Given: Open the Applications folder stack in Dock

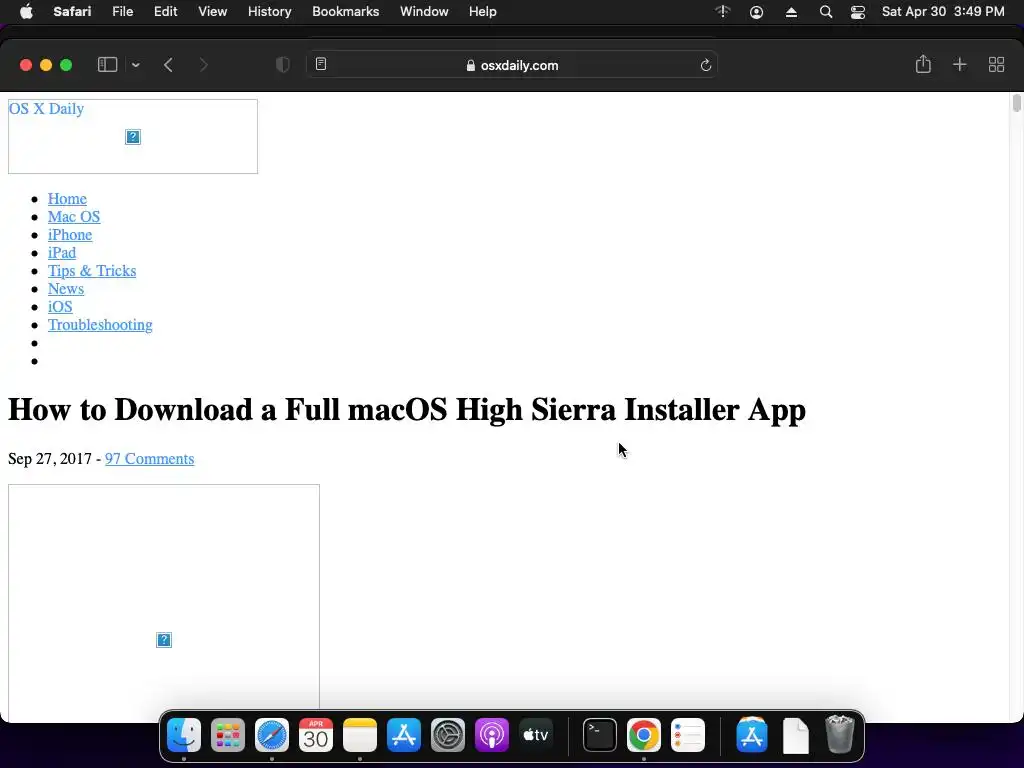Looking at the screenshot, I should 752,735.
